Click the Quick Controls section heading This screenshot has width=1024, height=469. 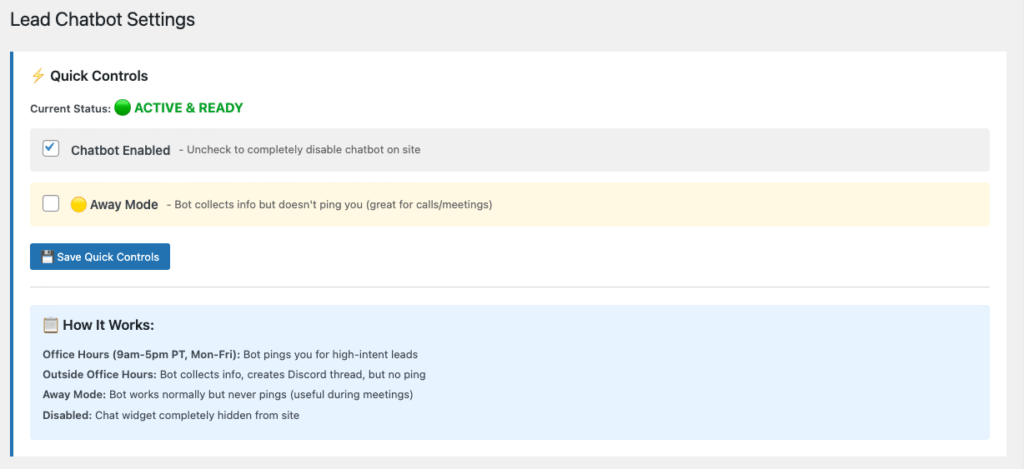pos(99,76)
